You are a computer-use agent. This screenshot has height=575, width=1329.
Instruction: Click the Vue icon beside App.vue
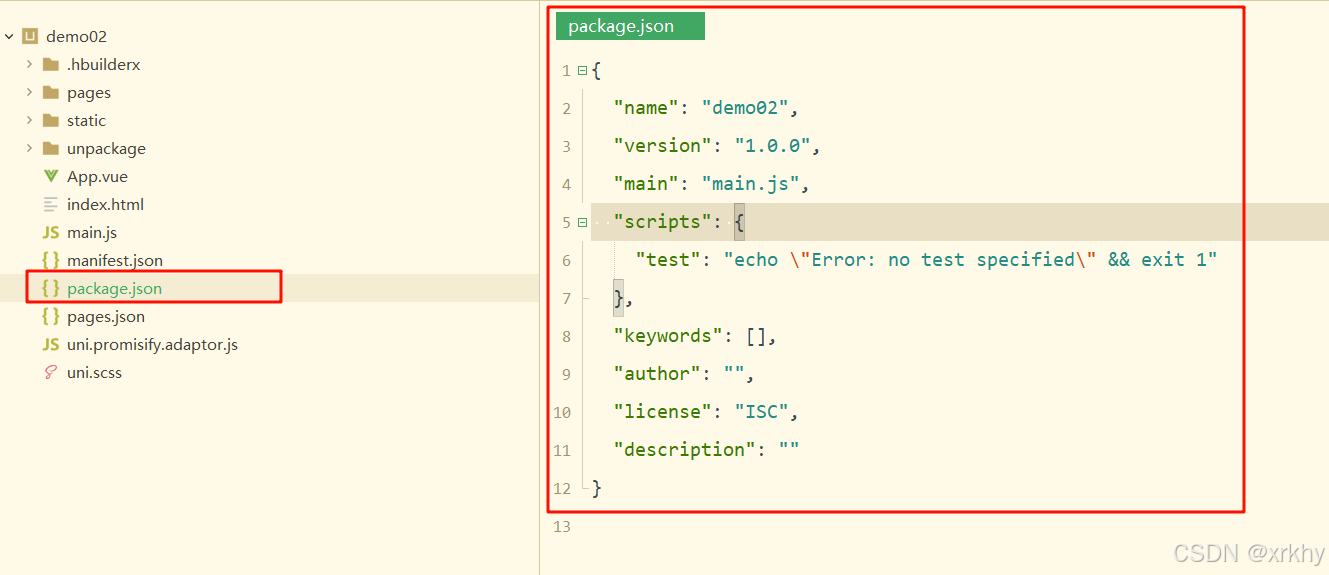click(x=51, y=177)
